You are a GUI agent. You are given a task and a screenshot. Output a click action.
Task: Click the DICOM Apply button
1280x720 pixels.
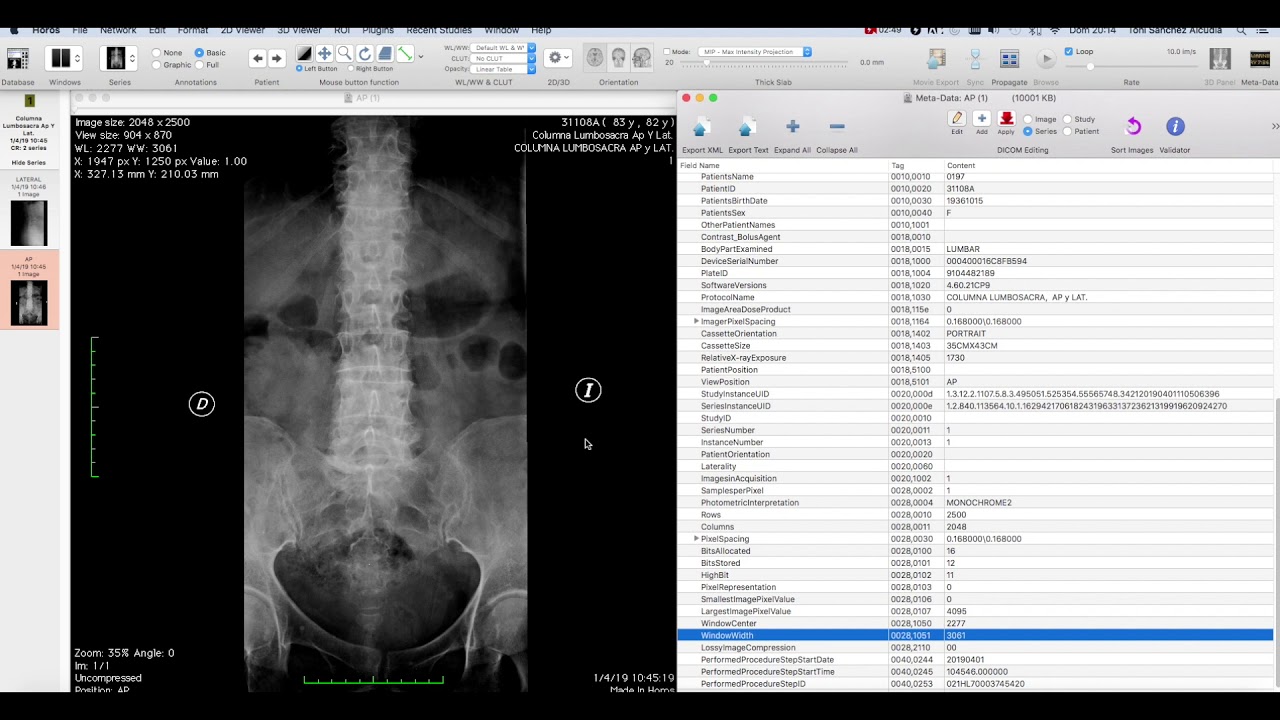tap(1007, 119)
